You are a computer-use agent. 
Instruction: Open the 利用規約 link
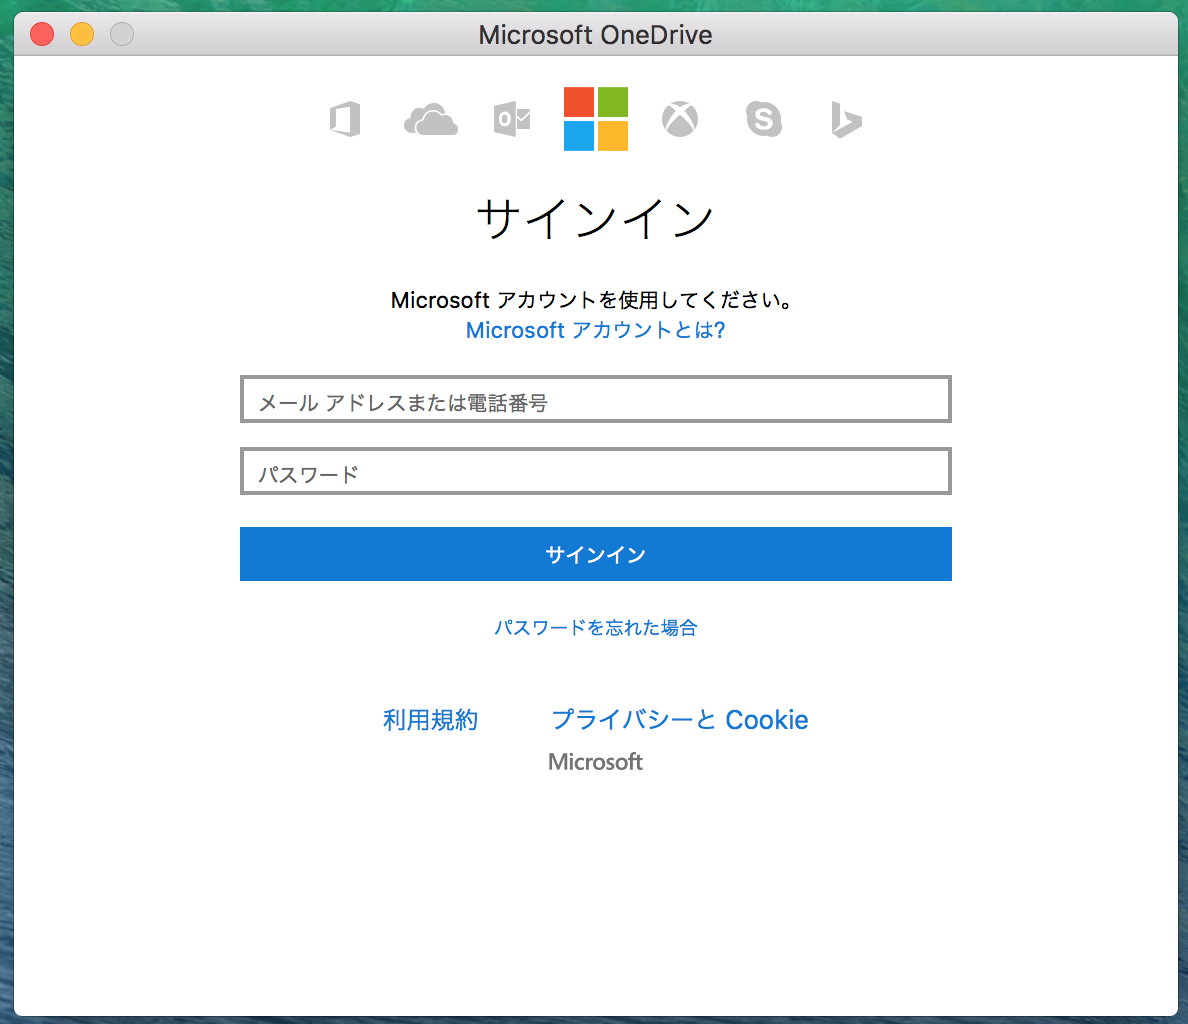coord(430,720)
